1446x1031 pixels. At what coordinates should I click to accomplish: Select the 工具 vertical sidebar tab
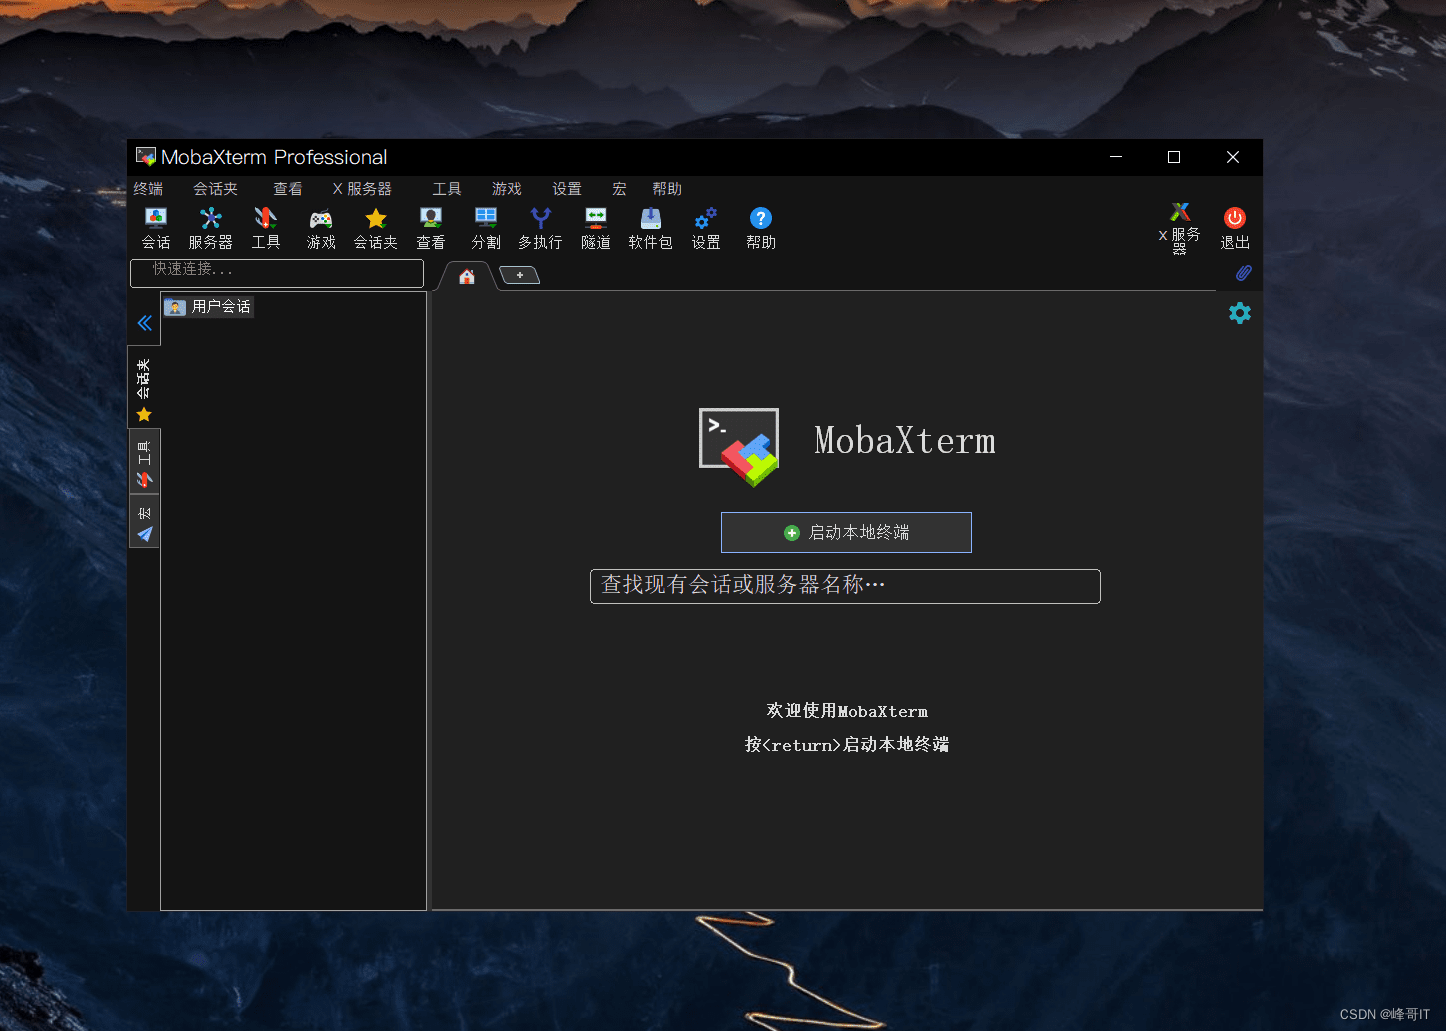144,463
